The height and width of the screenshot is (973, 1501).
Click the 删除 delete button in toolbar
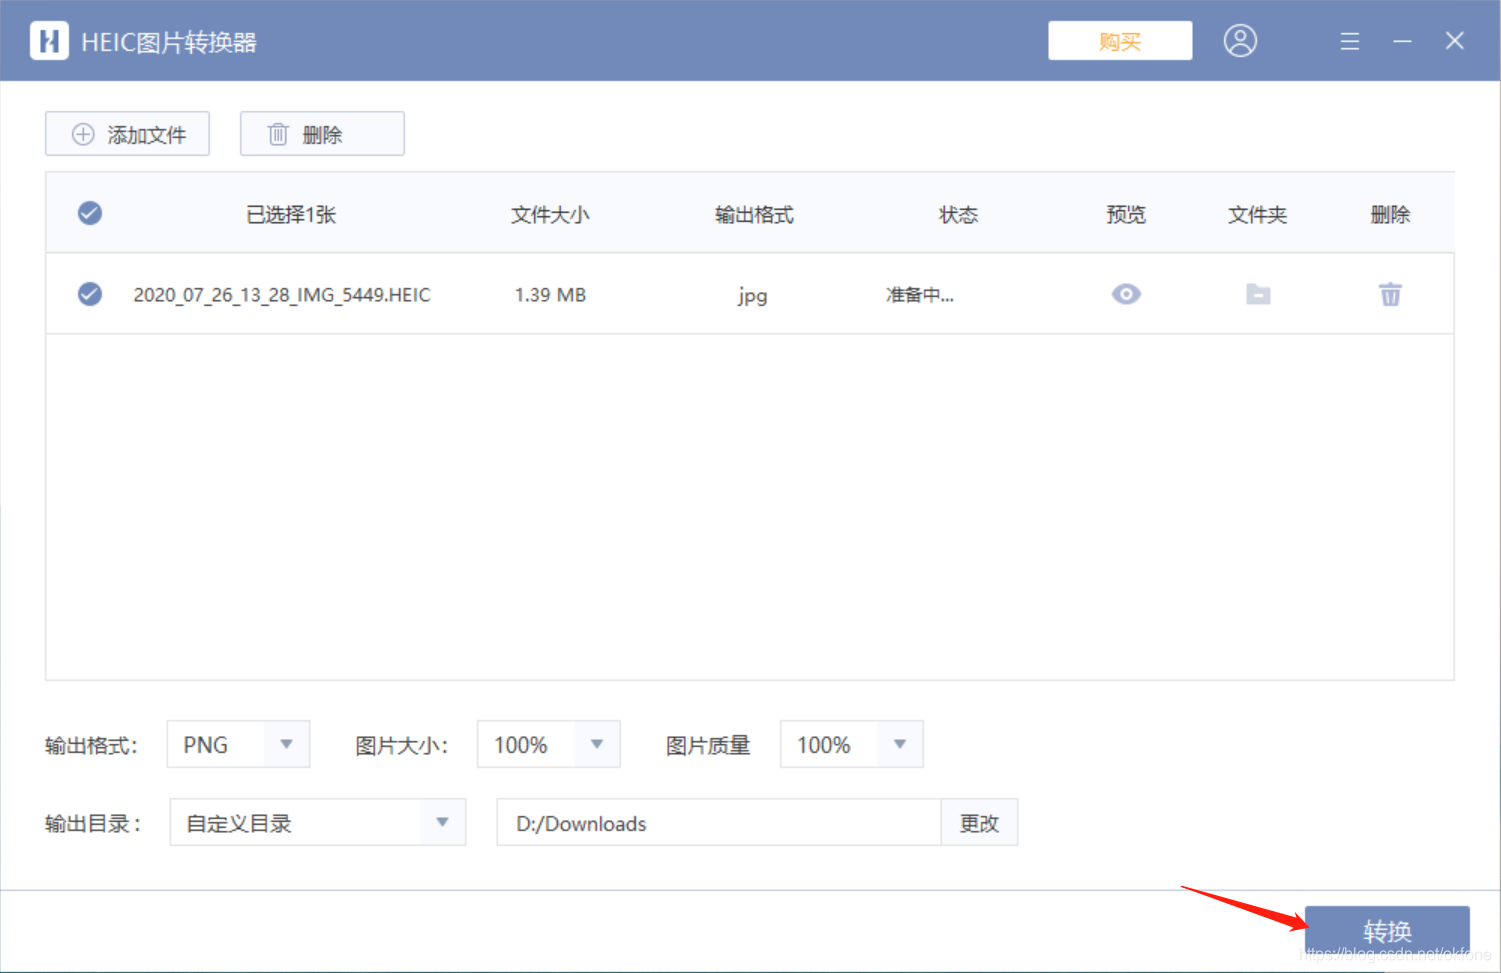322,134
